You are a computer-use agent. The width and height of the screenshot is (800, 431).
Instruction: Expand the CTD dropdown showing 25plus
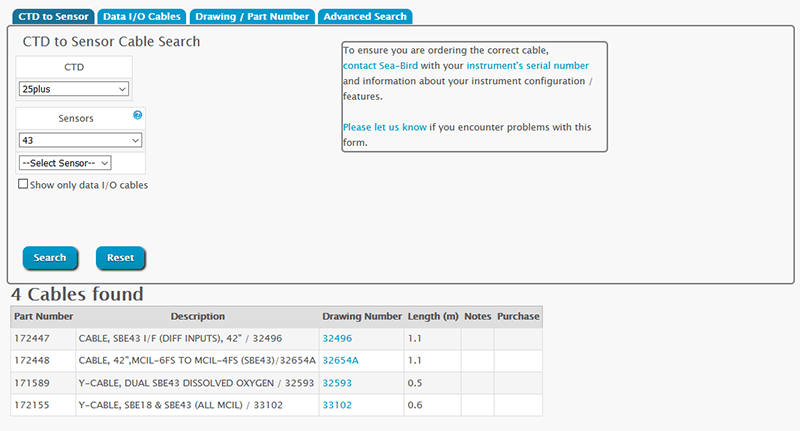pyautogui.click(x=73, y=89)
